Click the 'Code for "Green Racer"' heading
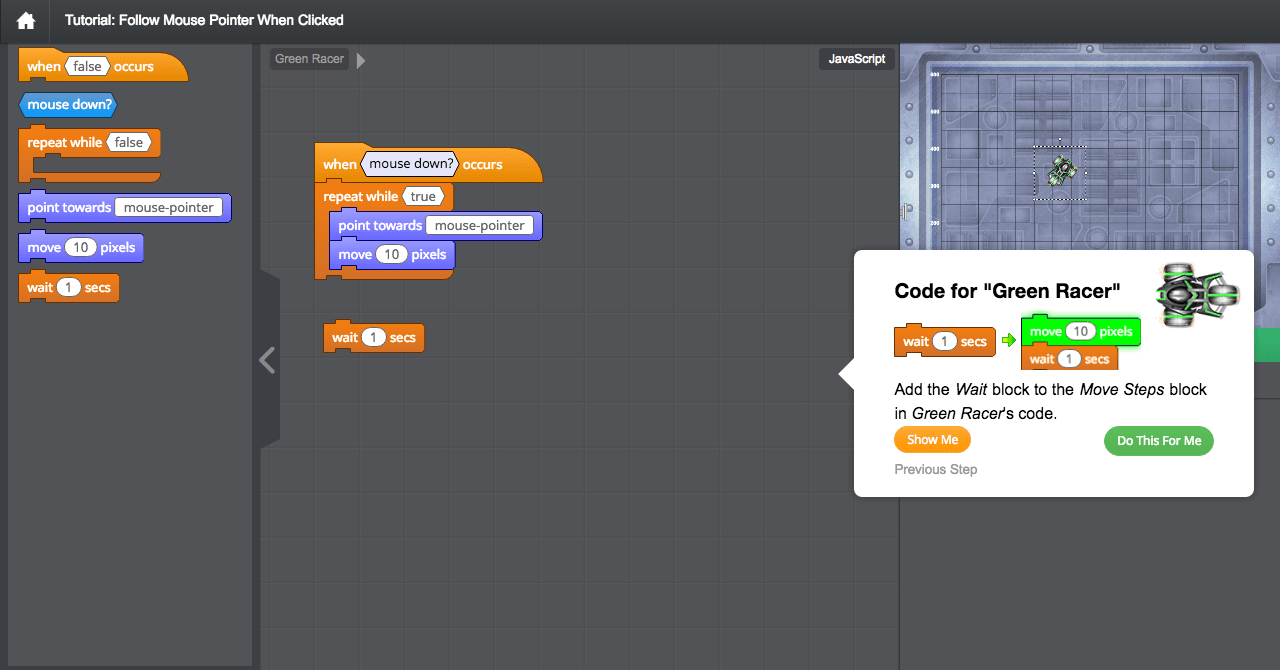This screenshot has width=1280, height=670. coord(1007,291)
